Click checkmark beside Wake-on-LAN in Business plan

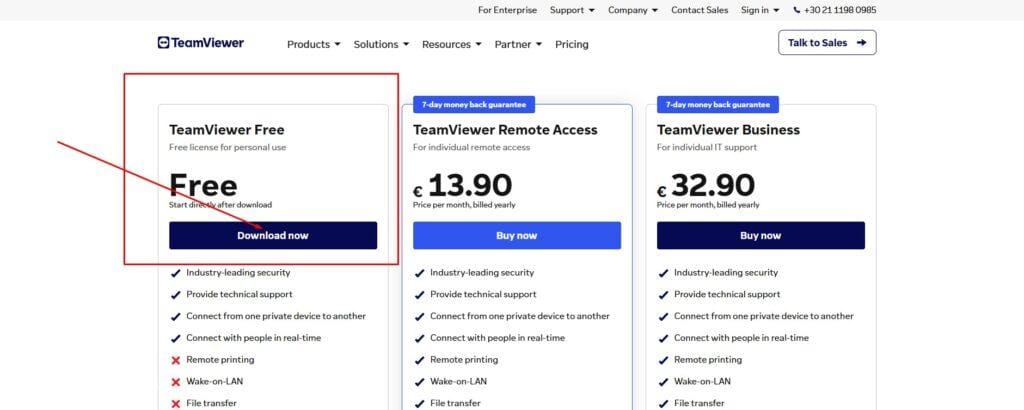pos(664,381)
